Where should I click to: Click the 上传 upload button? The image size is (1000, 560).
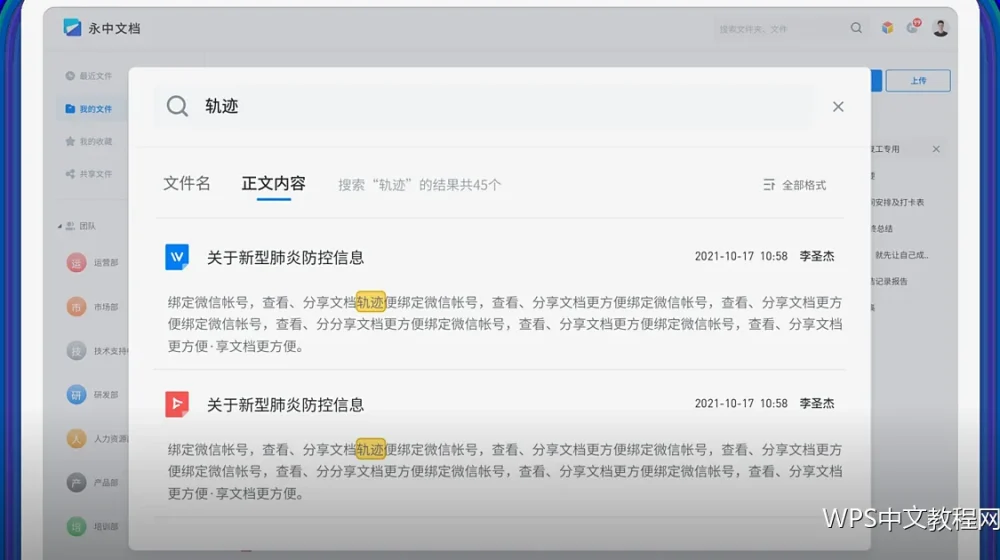pos(918,80)
